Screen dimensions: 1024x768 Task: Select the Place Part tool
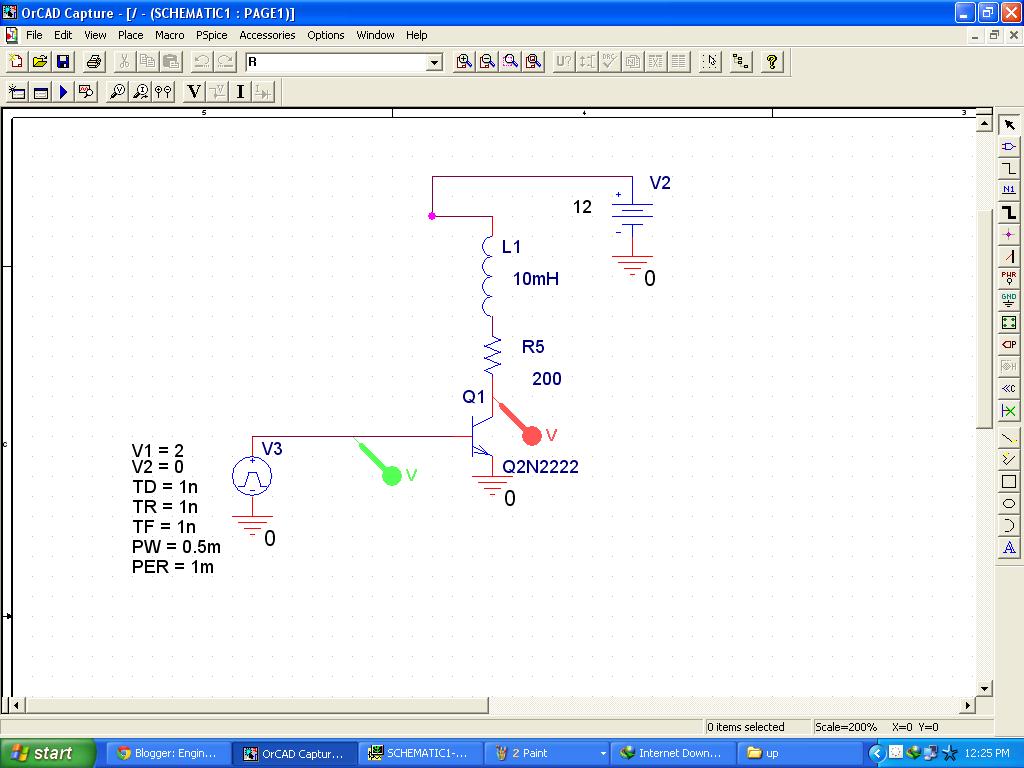click(x=1010, y=145)
